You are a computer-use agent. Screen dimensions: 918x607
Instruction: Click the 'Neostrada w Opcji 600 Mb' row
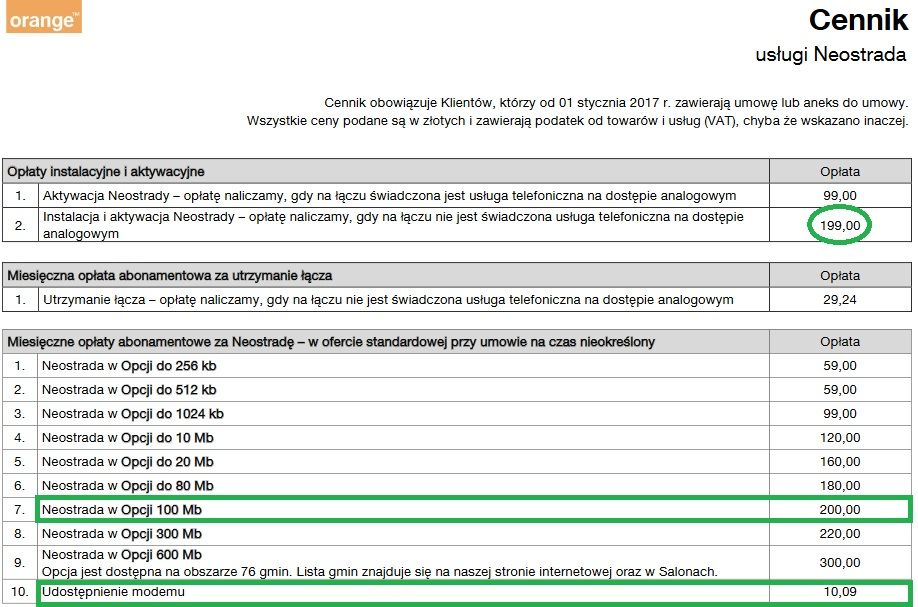coord(121,555)
